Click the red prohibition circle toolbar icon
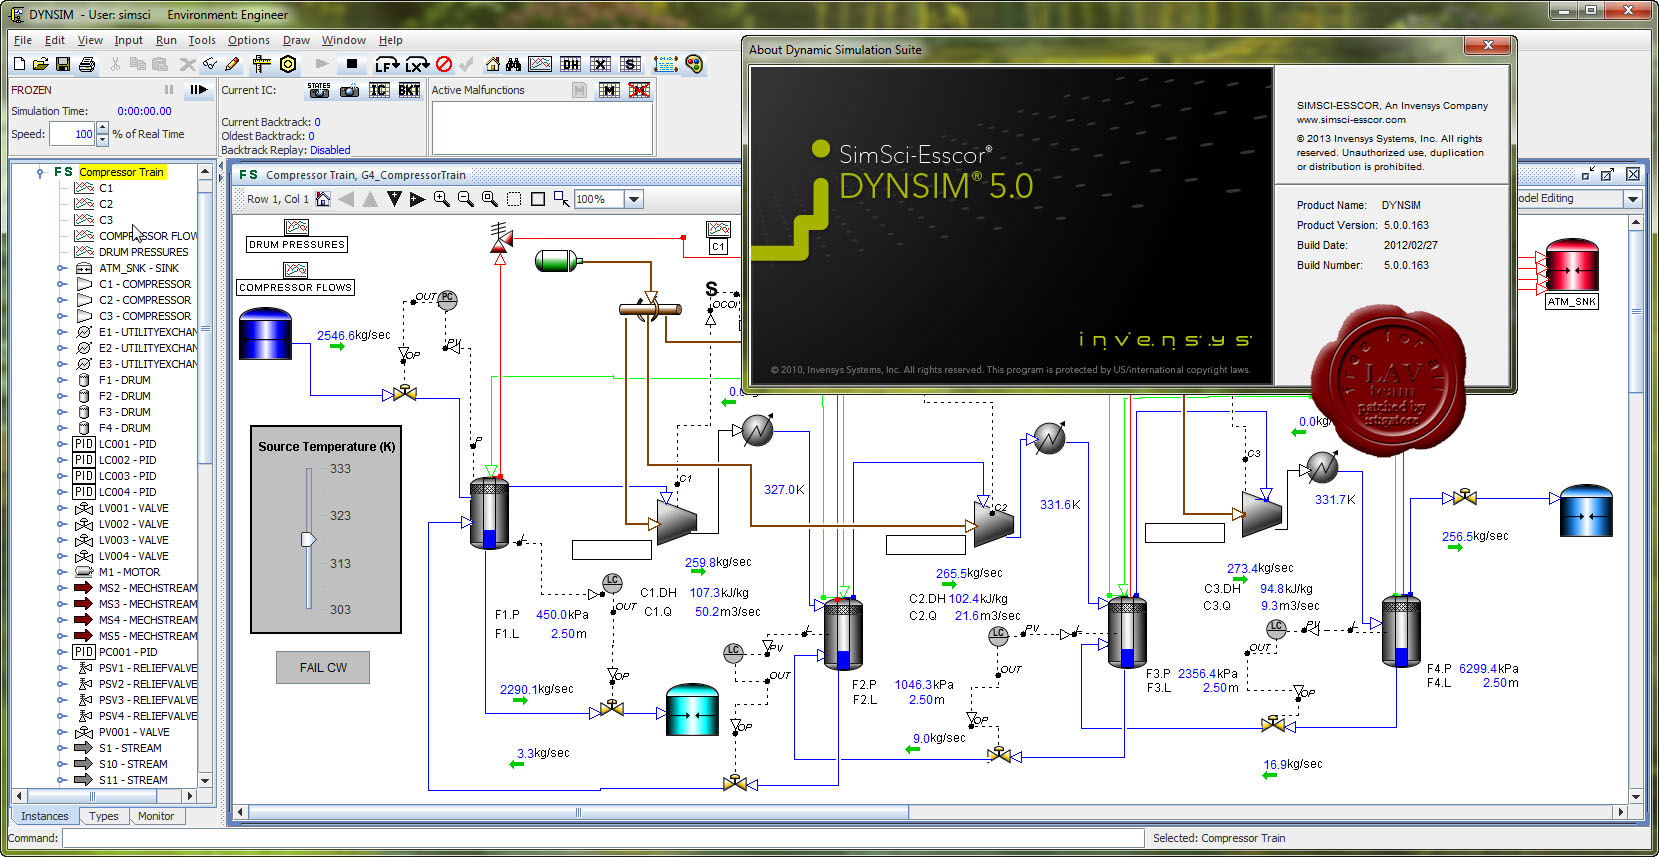Viewport: 1659px width, 857px height. click(x=444, y=64)
